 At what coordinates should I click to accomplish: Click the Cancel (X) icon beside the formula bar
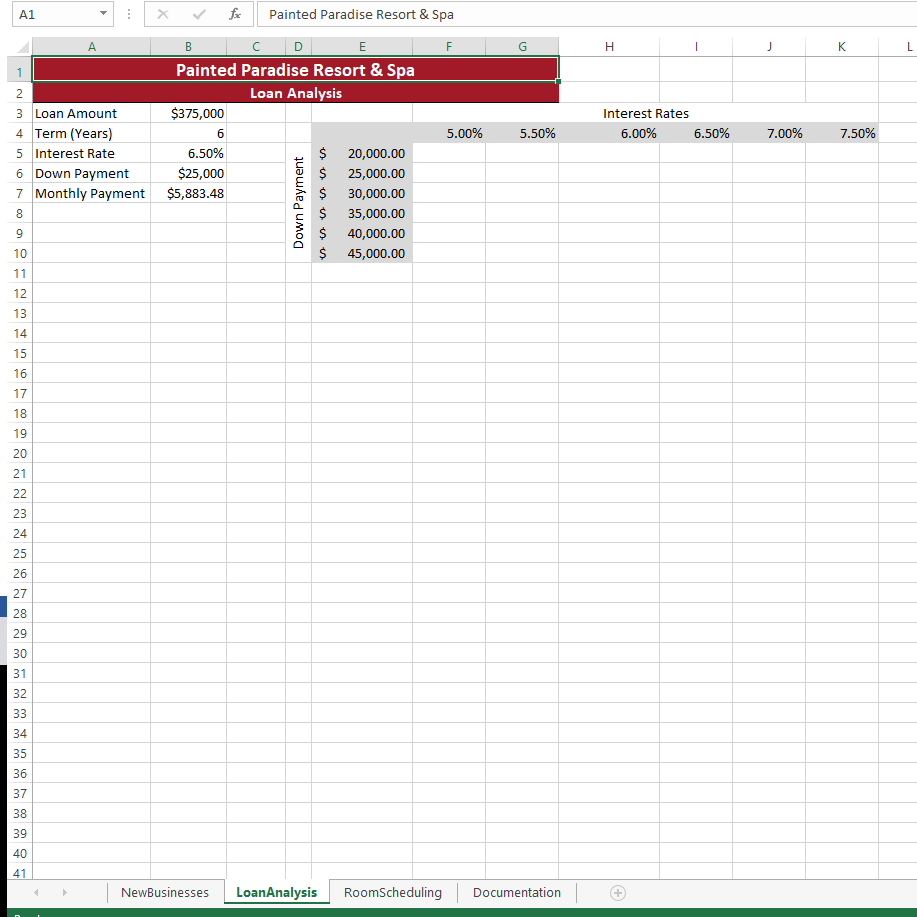click(163, 14)
